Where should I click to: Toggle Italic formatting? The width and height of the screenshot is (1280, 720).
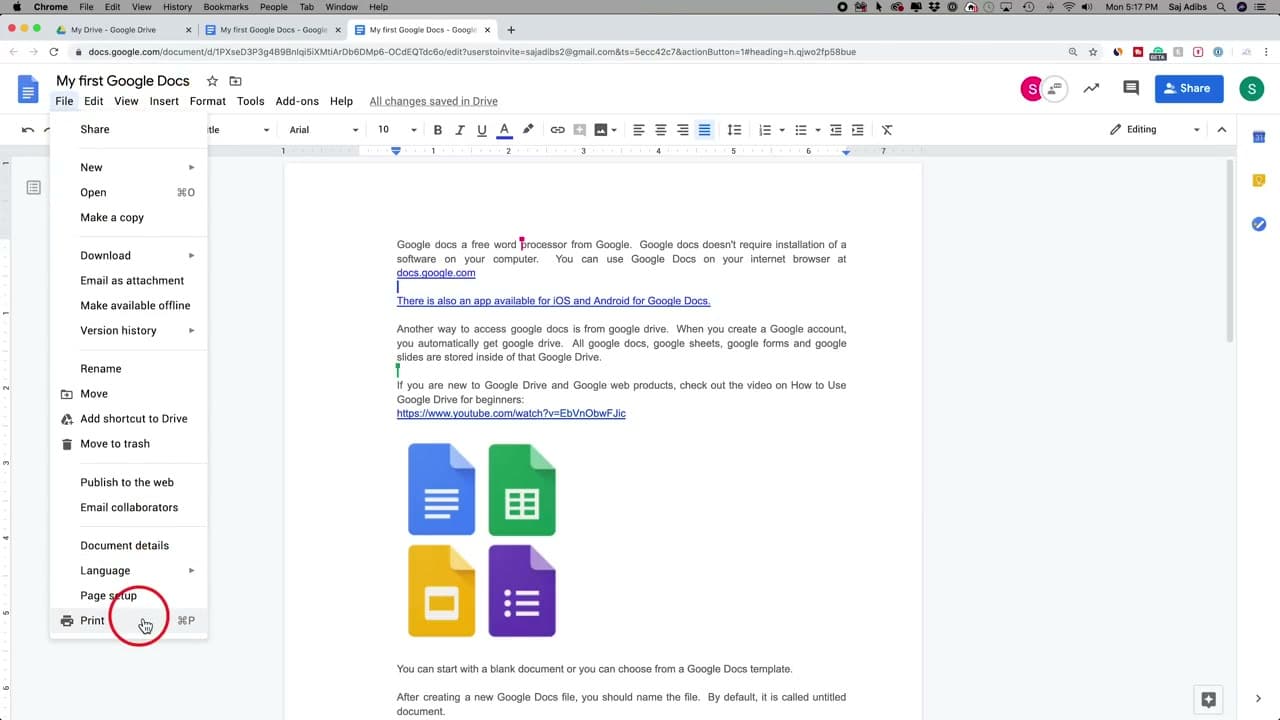(460, 130)
